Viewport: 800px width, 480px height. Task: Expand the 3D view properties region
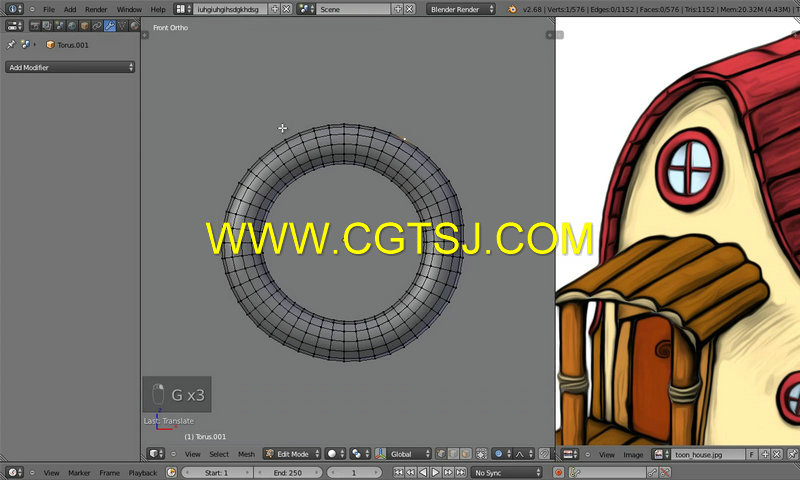point(549,35)
